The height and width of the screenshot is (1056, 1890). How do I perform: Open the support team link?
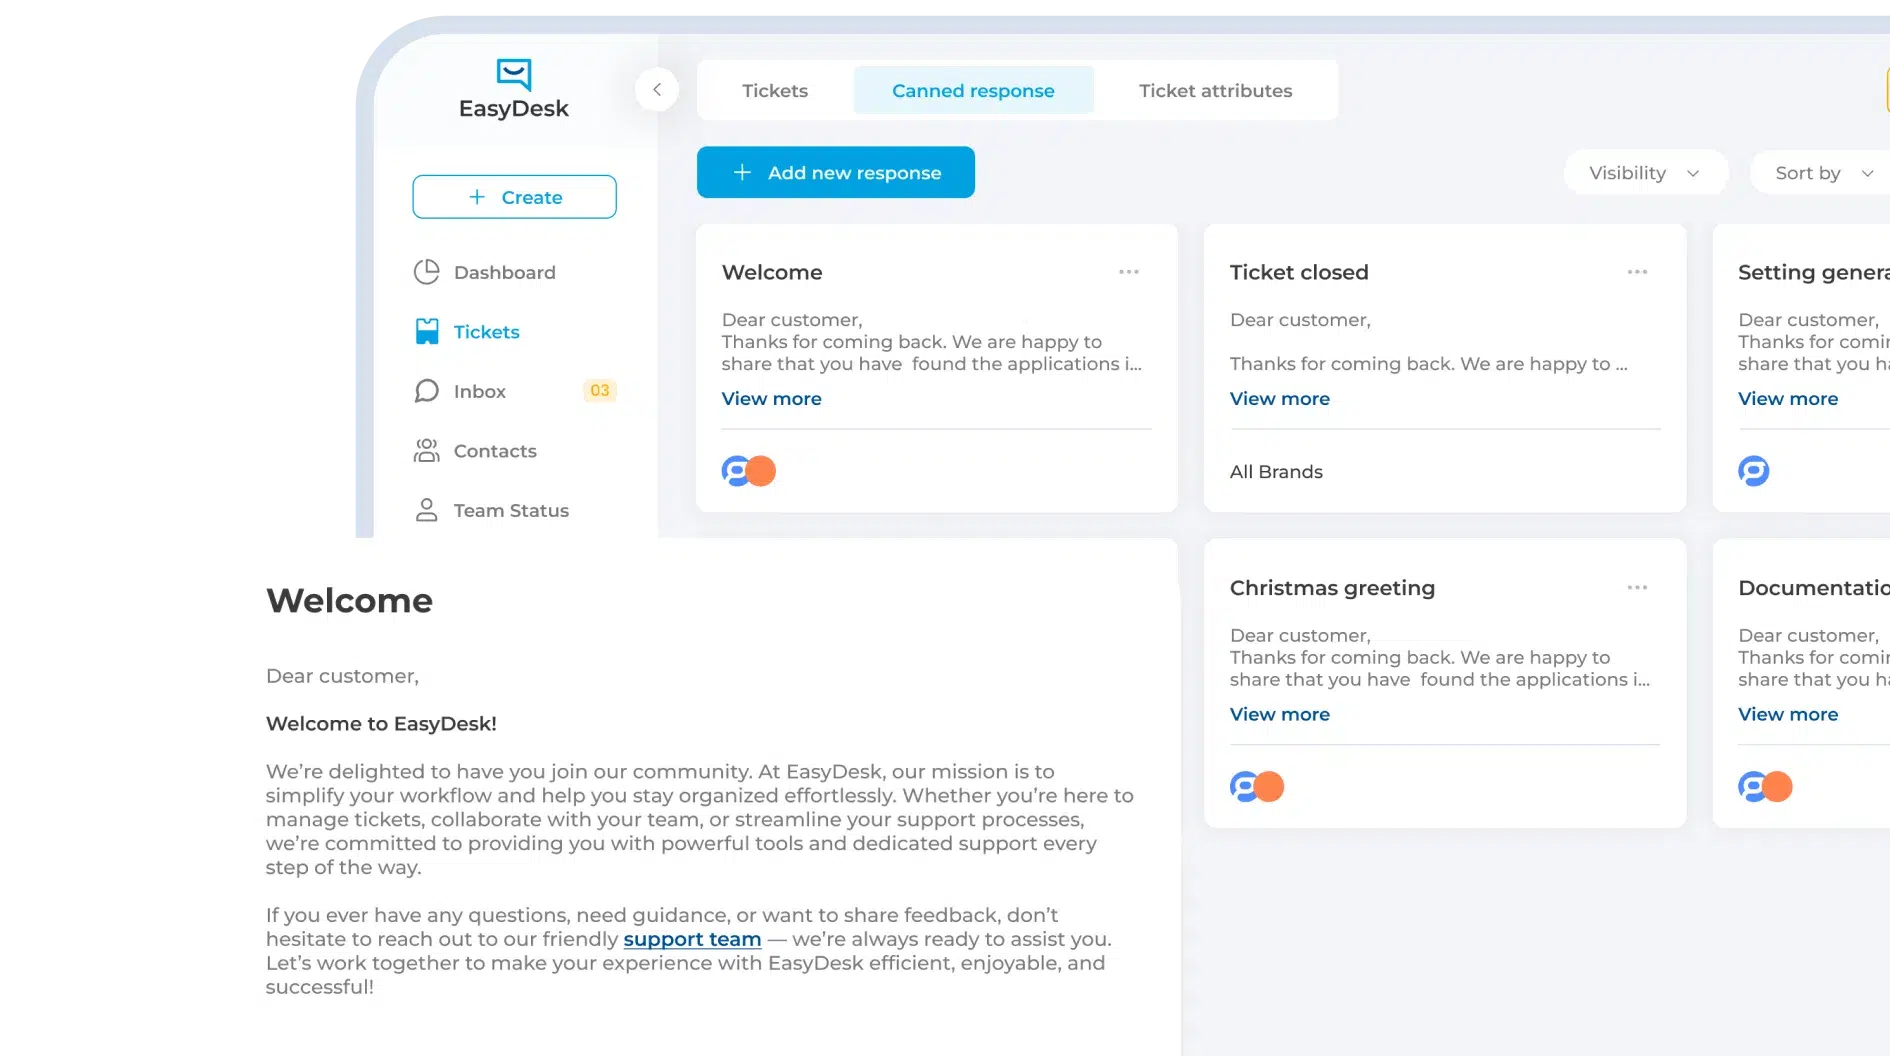click(691, 939)
